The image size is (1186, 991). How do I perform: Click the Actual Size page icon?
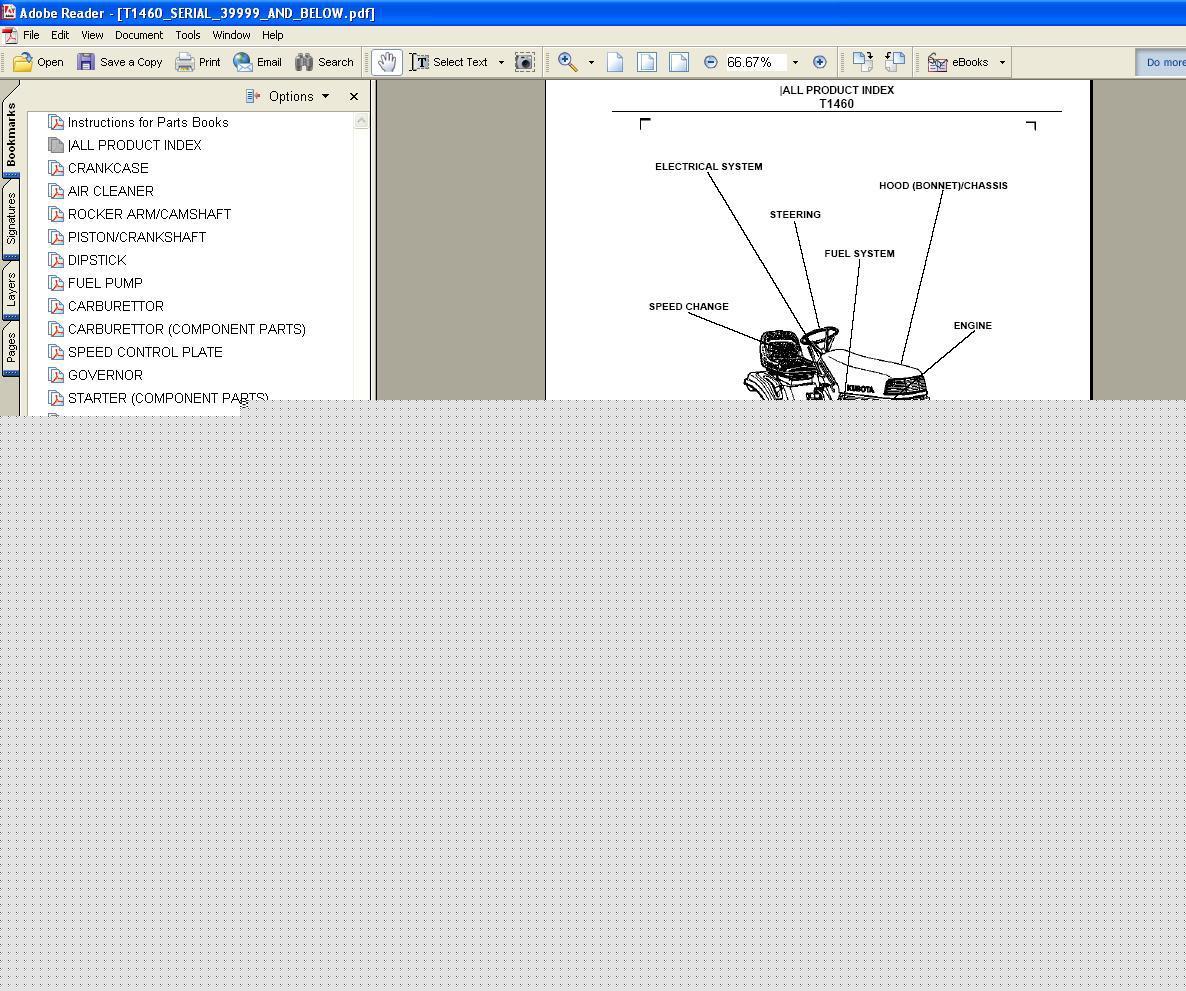[615, 62]
